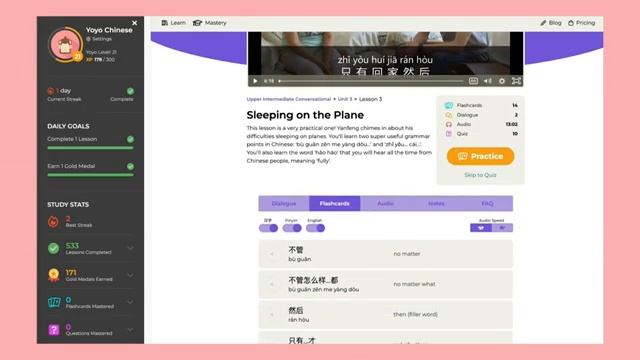This screenshot has height=360, width=640.
Task: Open the Learn menu in the top bar
Action: point(173,23)
